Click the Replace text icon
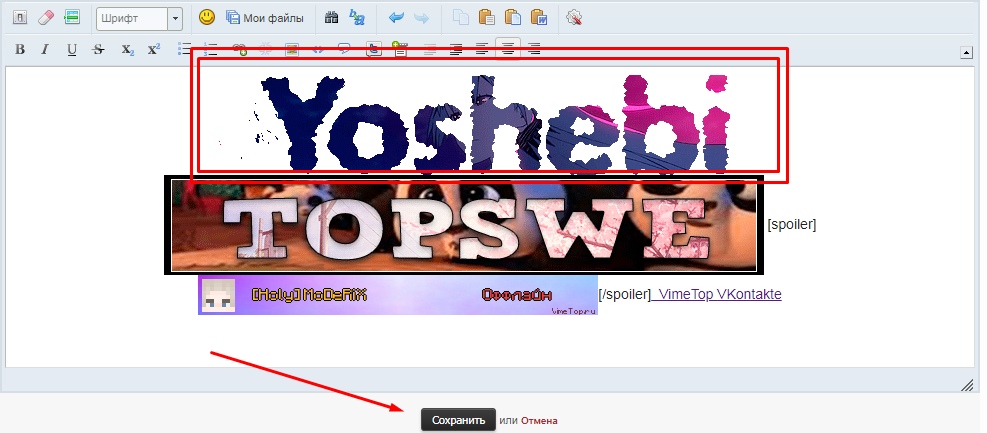987x433 pixels. tap(357, 18)
